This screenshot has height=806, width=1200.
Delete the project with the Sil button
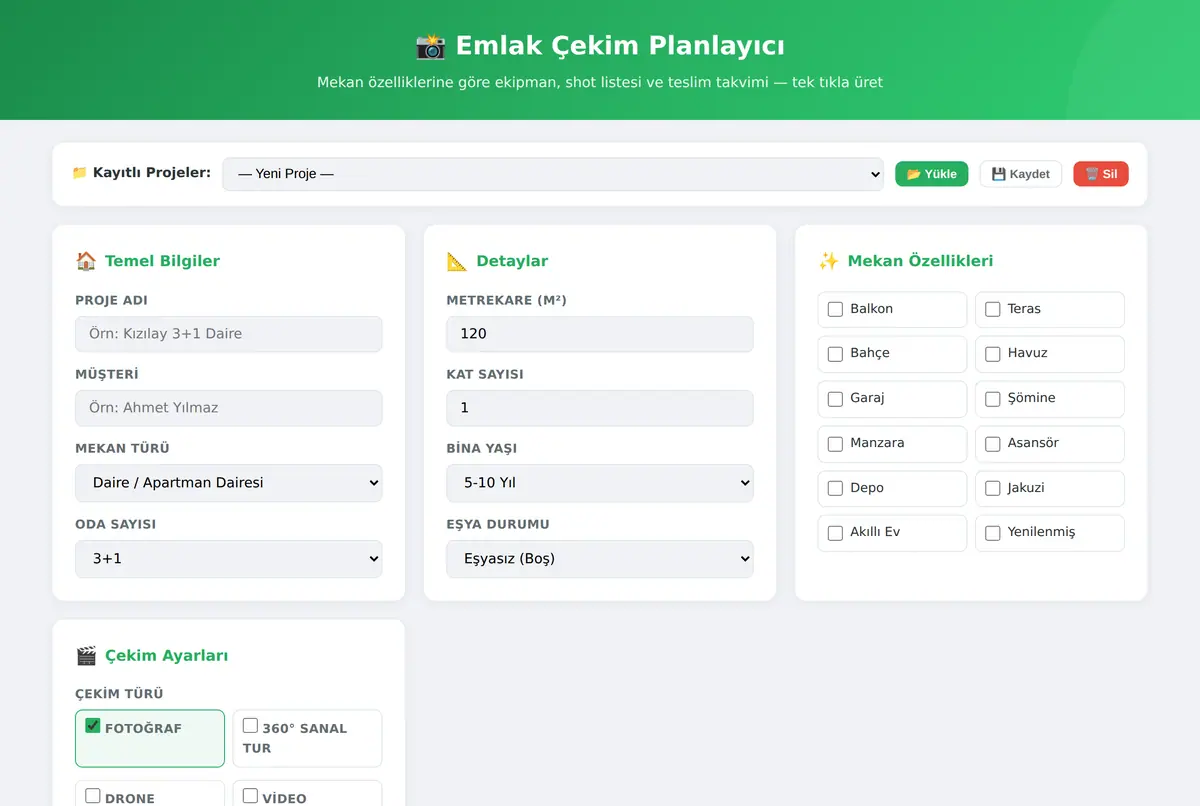(1101, 174)
